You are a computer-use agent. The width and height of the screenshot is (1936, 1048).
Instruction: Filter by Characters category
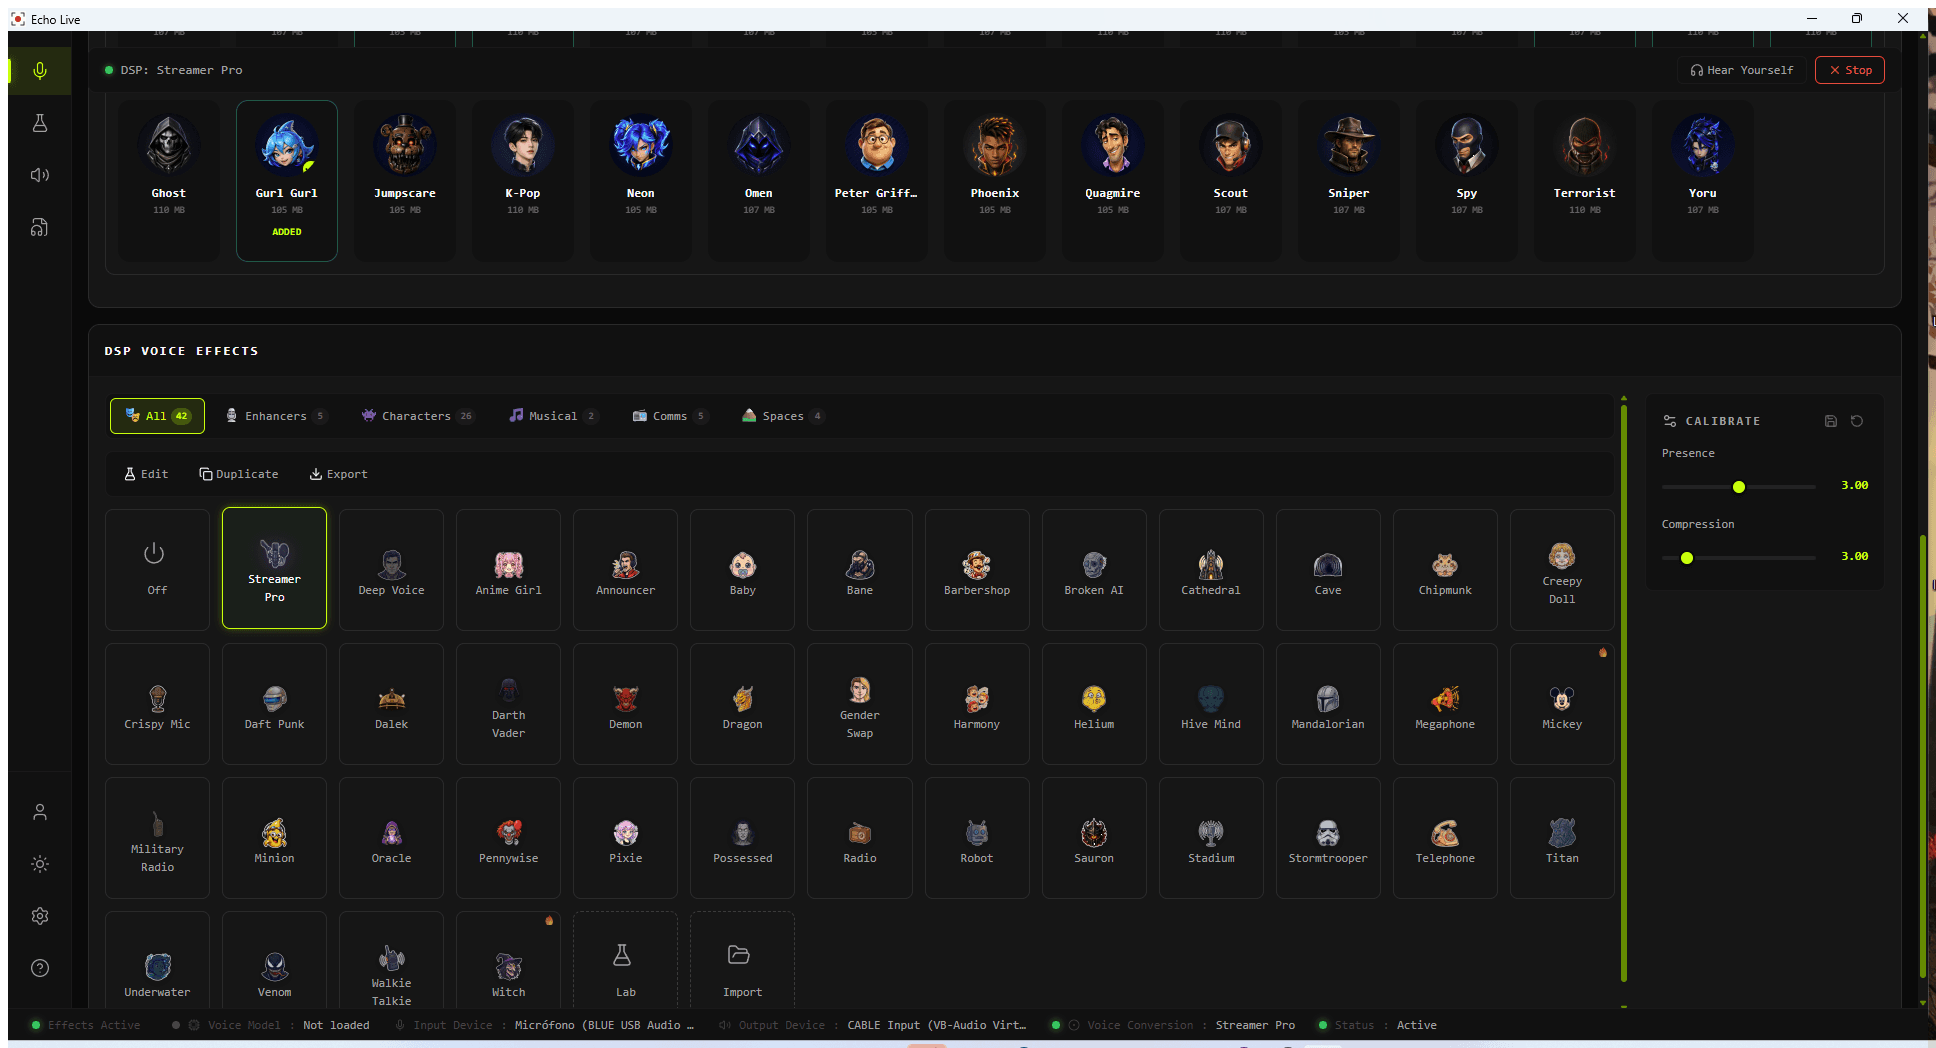click(x=417, y=416)
